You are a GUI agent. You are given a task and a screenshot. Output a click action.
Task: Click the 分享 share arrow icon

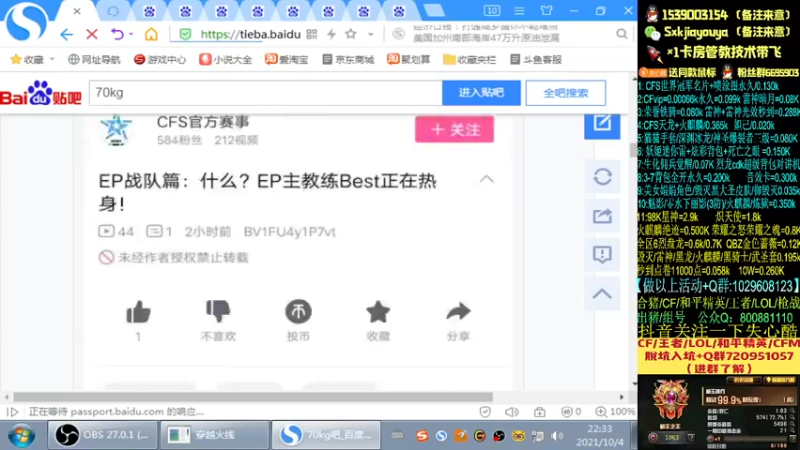(458, 312)
